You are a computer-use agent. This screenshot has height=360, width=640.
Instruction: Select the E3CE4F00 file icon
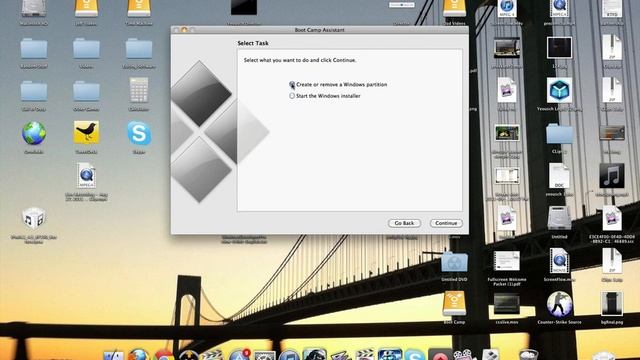pos(611,218)
